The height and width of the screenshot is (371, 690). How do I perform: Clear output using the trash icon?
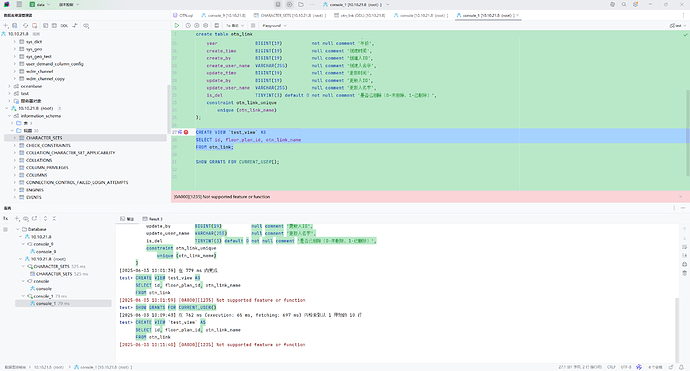click(684, 273)
